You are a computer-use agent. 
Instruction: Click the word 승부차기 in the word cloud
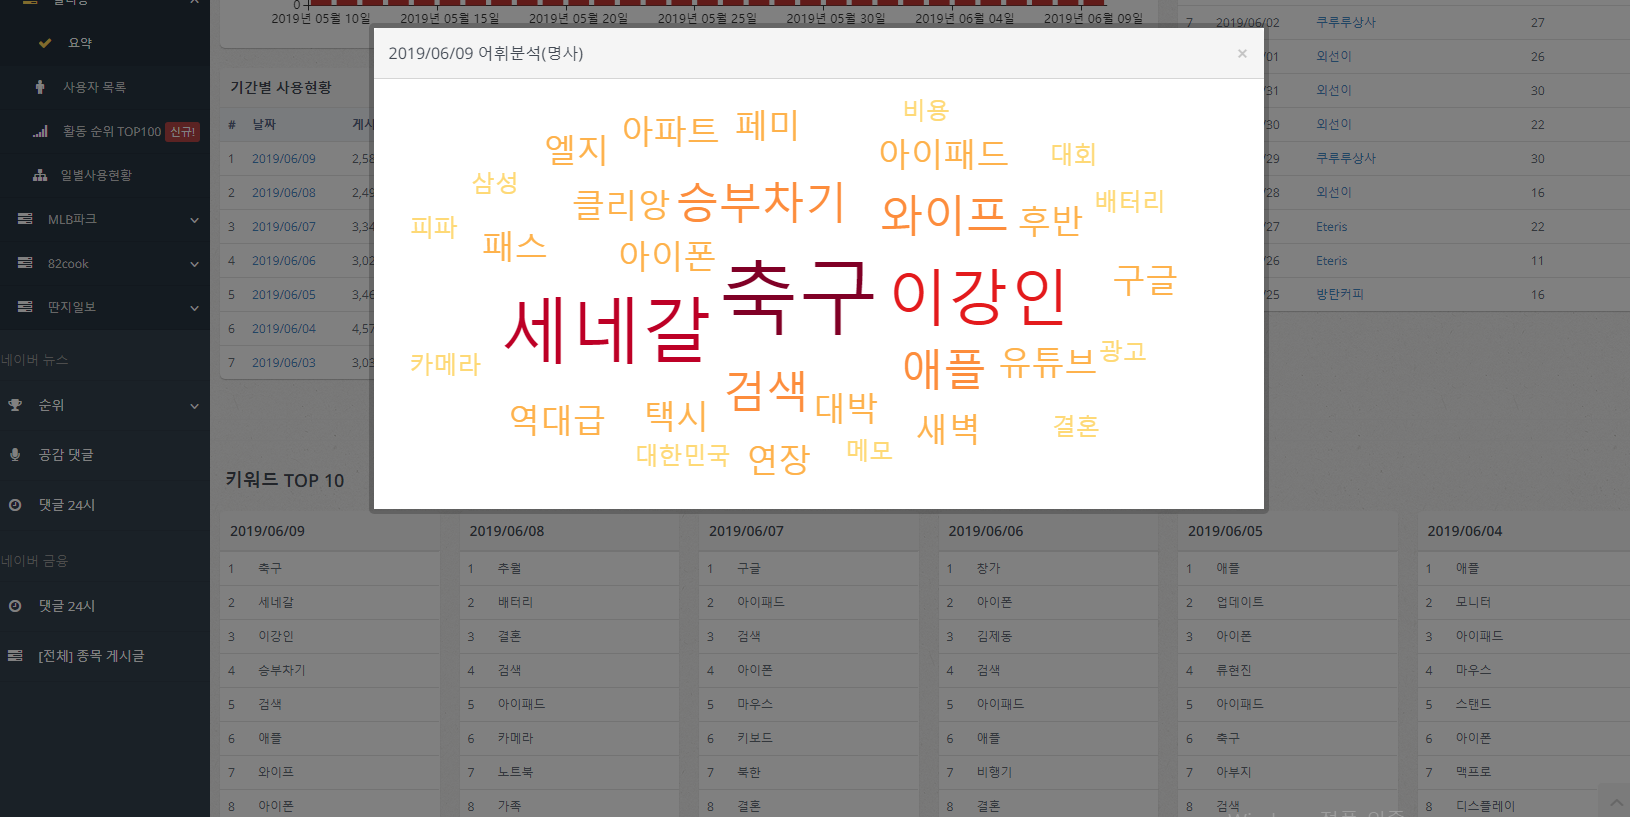pos(762,203)
